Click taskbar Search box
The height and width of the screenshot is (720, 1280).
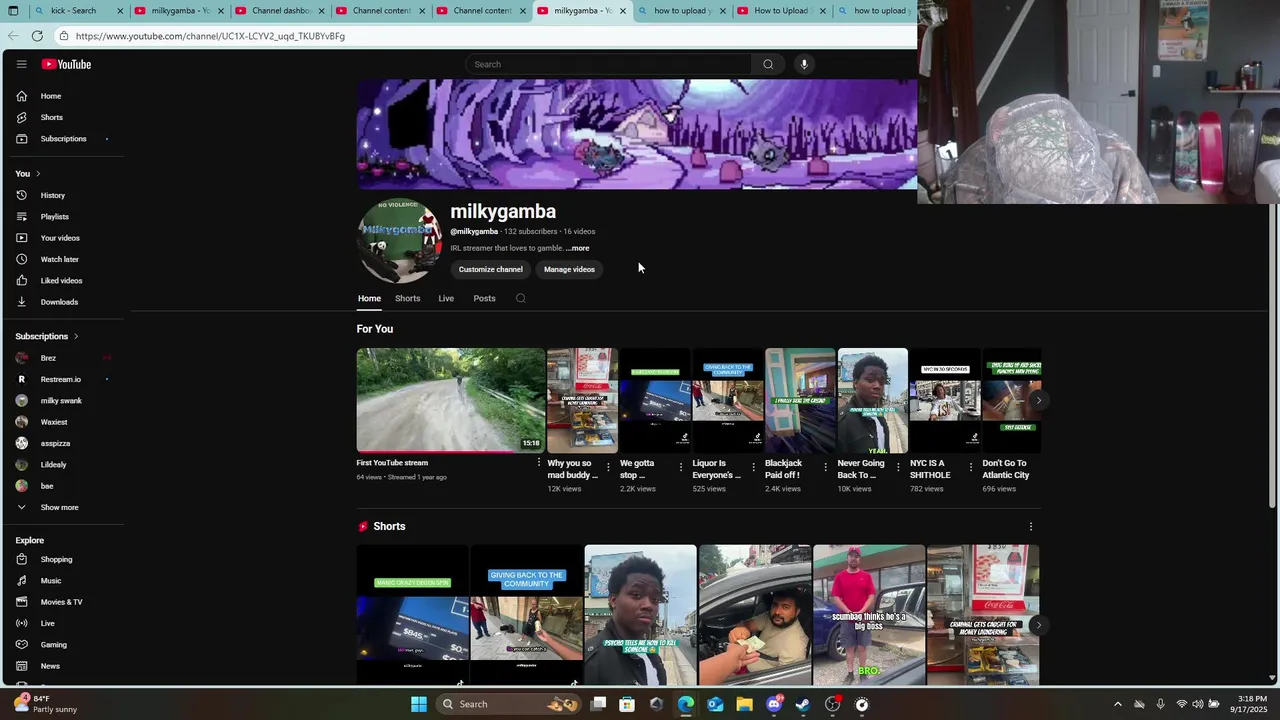tap(510, 704)
